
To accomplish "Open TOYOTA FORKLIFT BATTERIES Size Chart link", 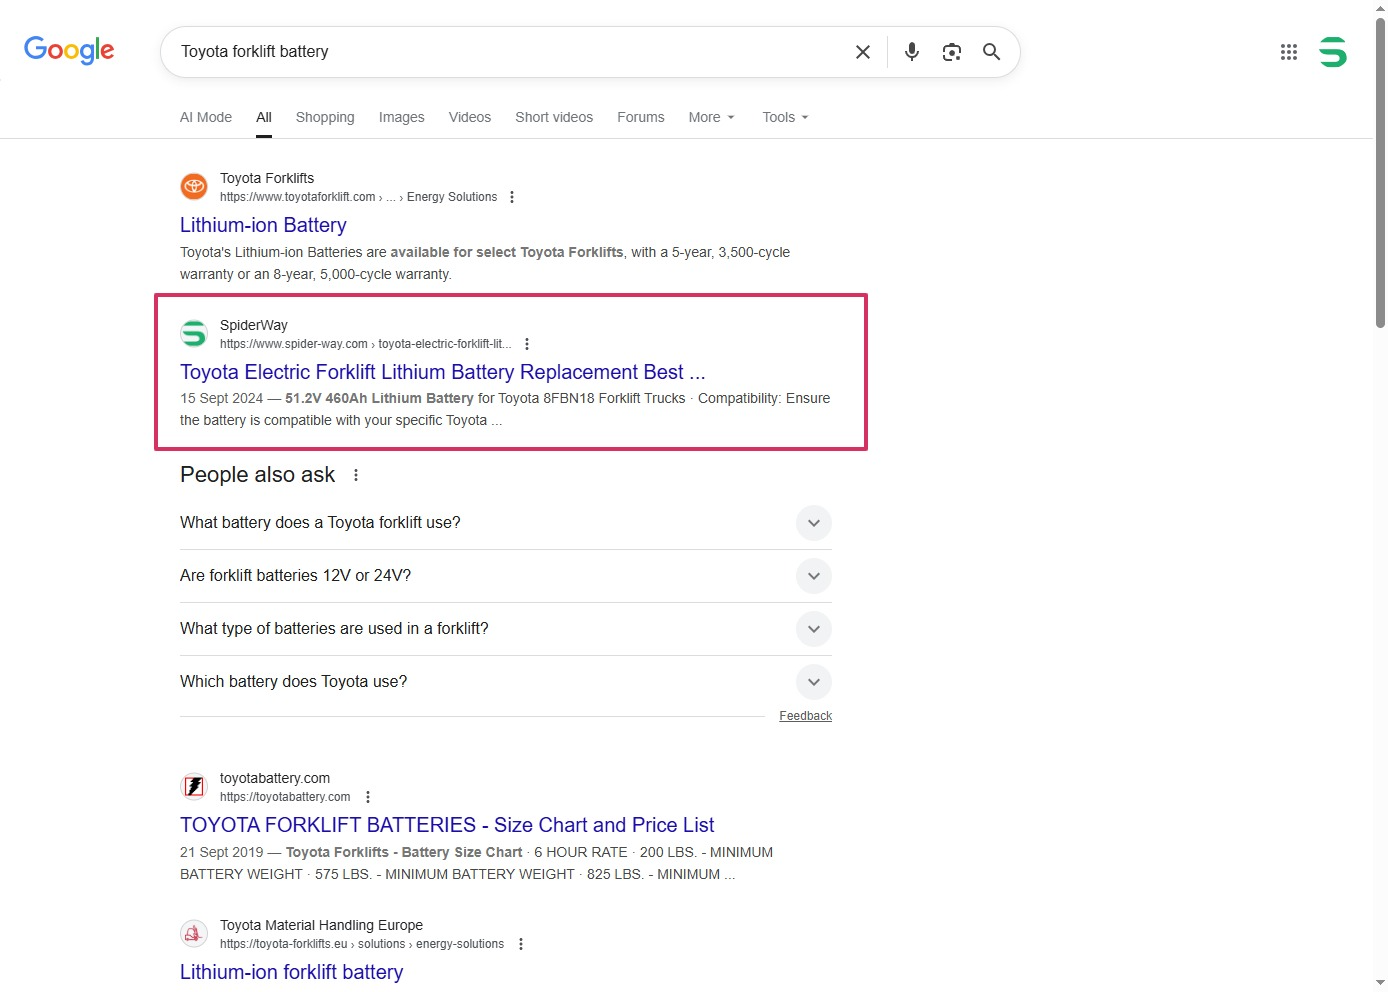I will (447, 825).
